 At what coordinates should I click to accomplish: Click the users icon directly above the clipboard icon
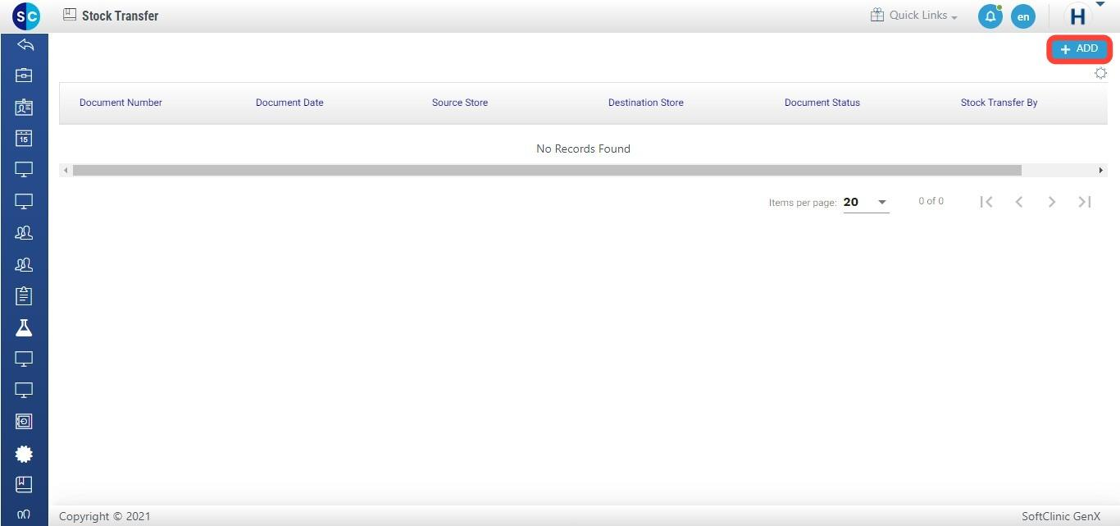click(x=24, y=264)
